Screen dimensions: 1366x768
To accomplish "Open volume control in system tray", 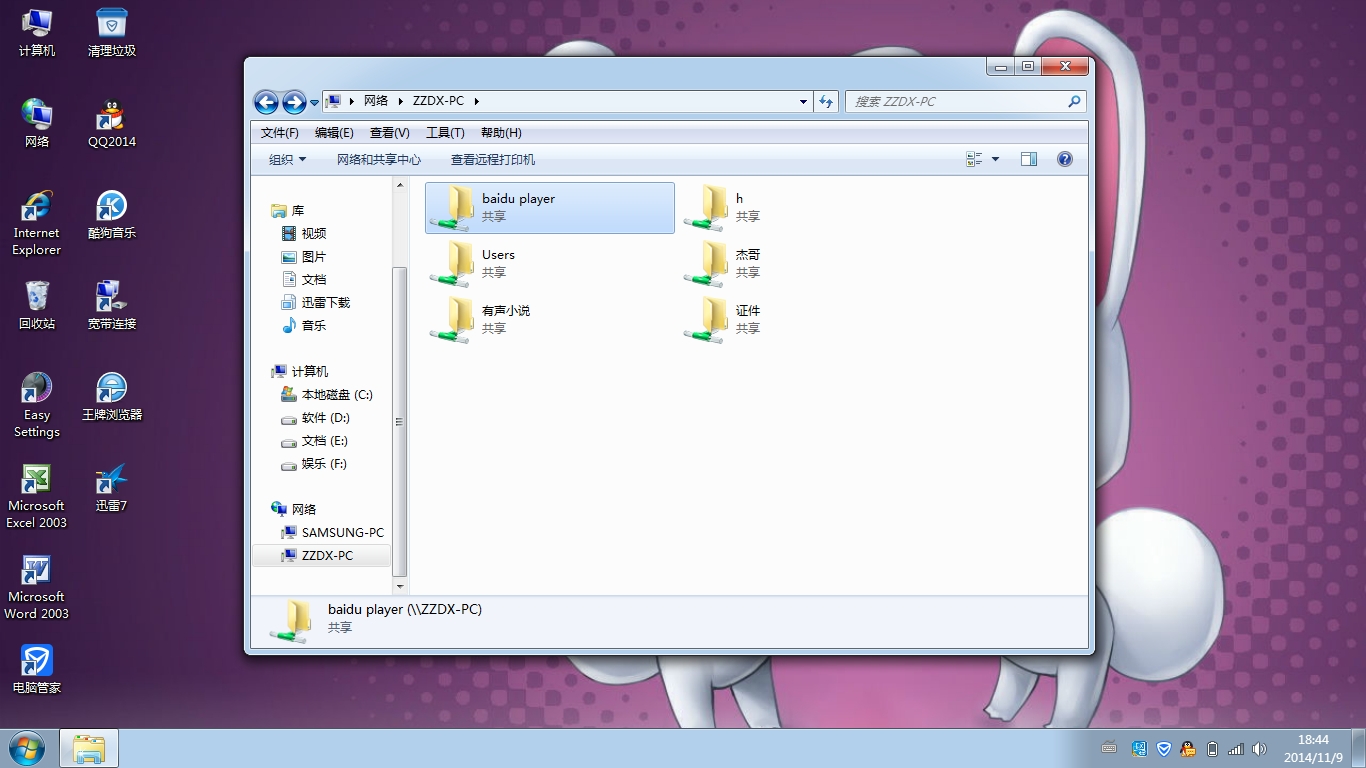I will click(x=1260, y=749).
